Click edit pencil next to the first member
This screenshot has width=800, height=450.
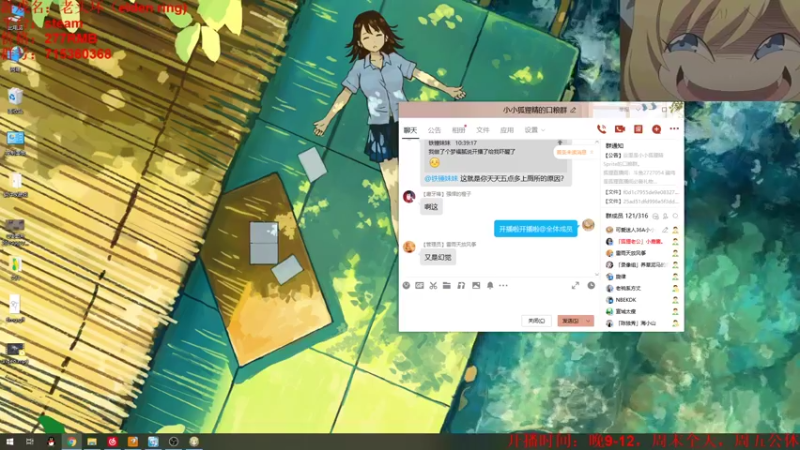click(x=665, y=230)
